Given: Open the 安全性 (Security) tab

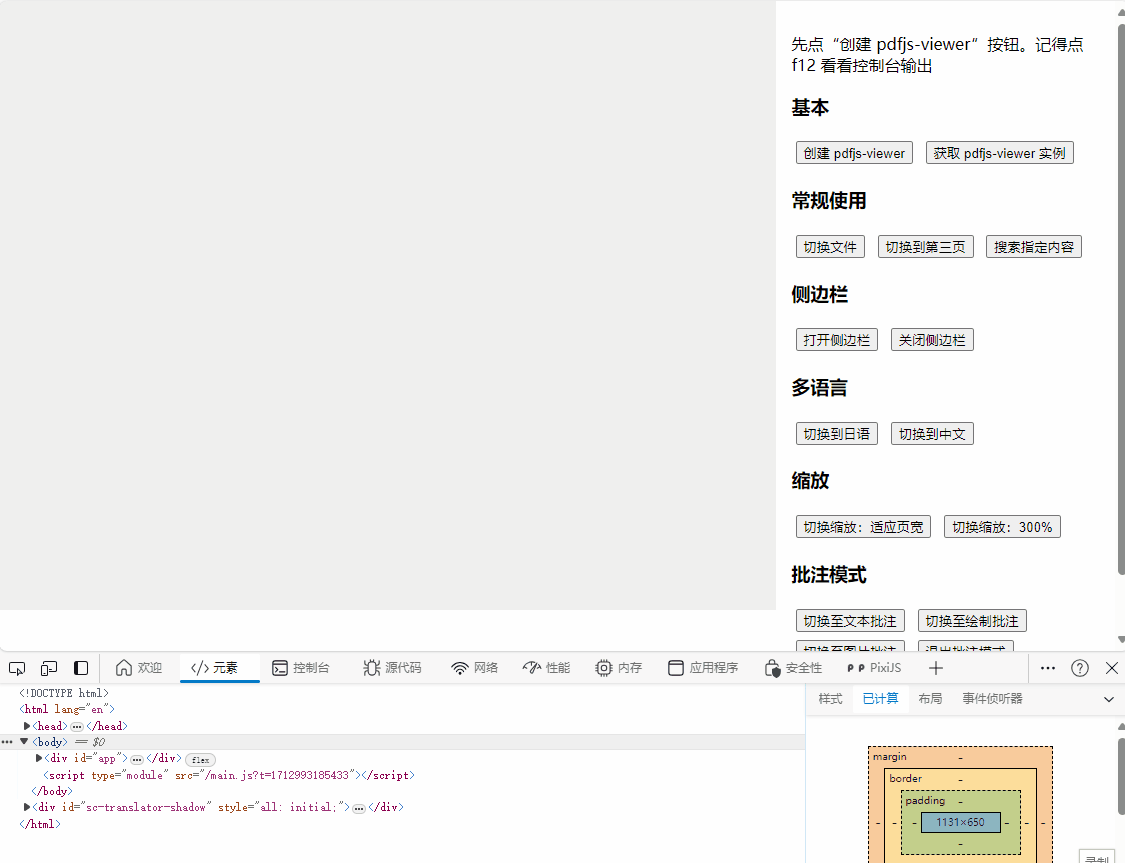Looking at the screenshot, I should (794, 668).
